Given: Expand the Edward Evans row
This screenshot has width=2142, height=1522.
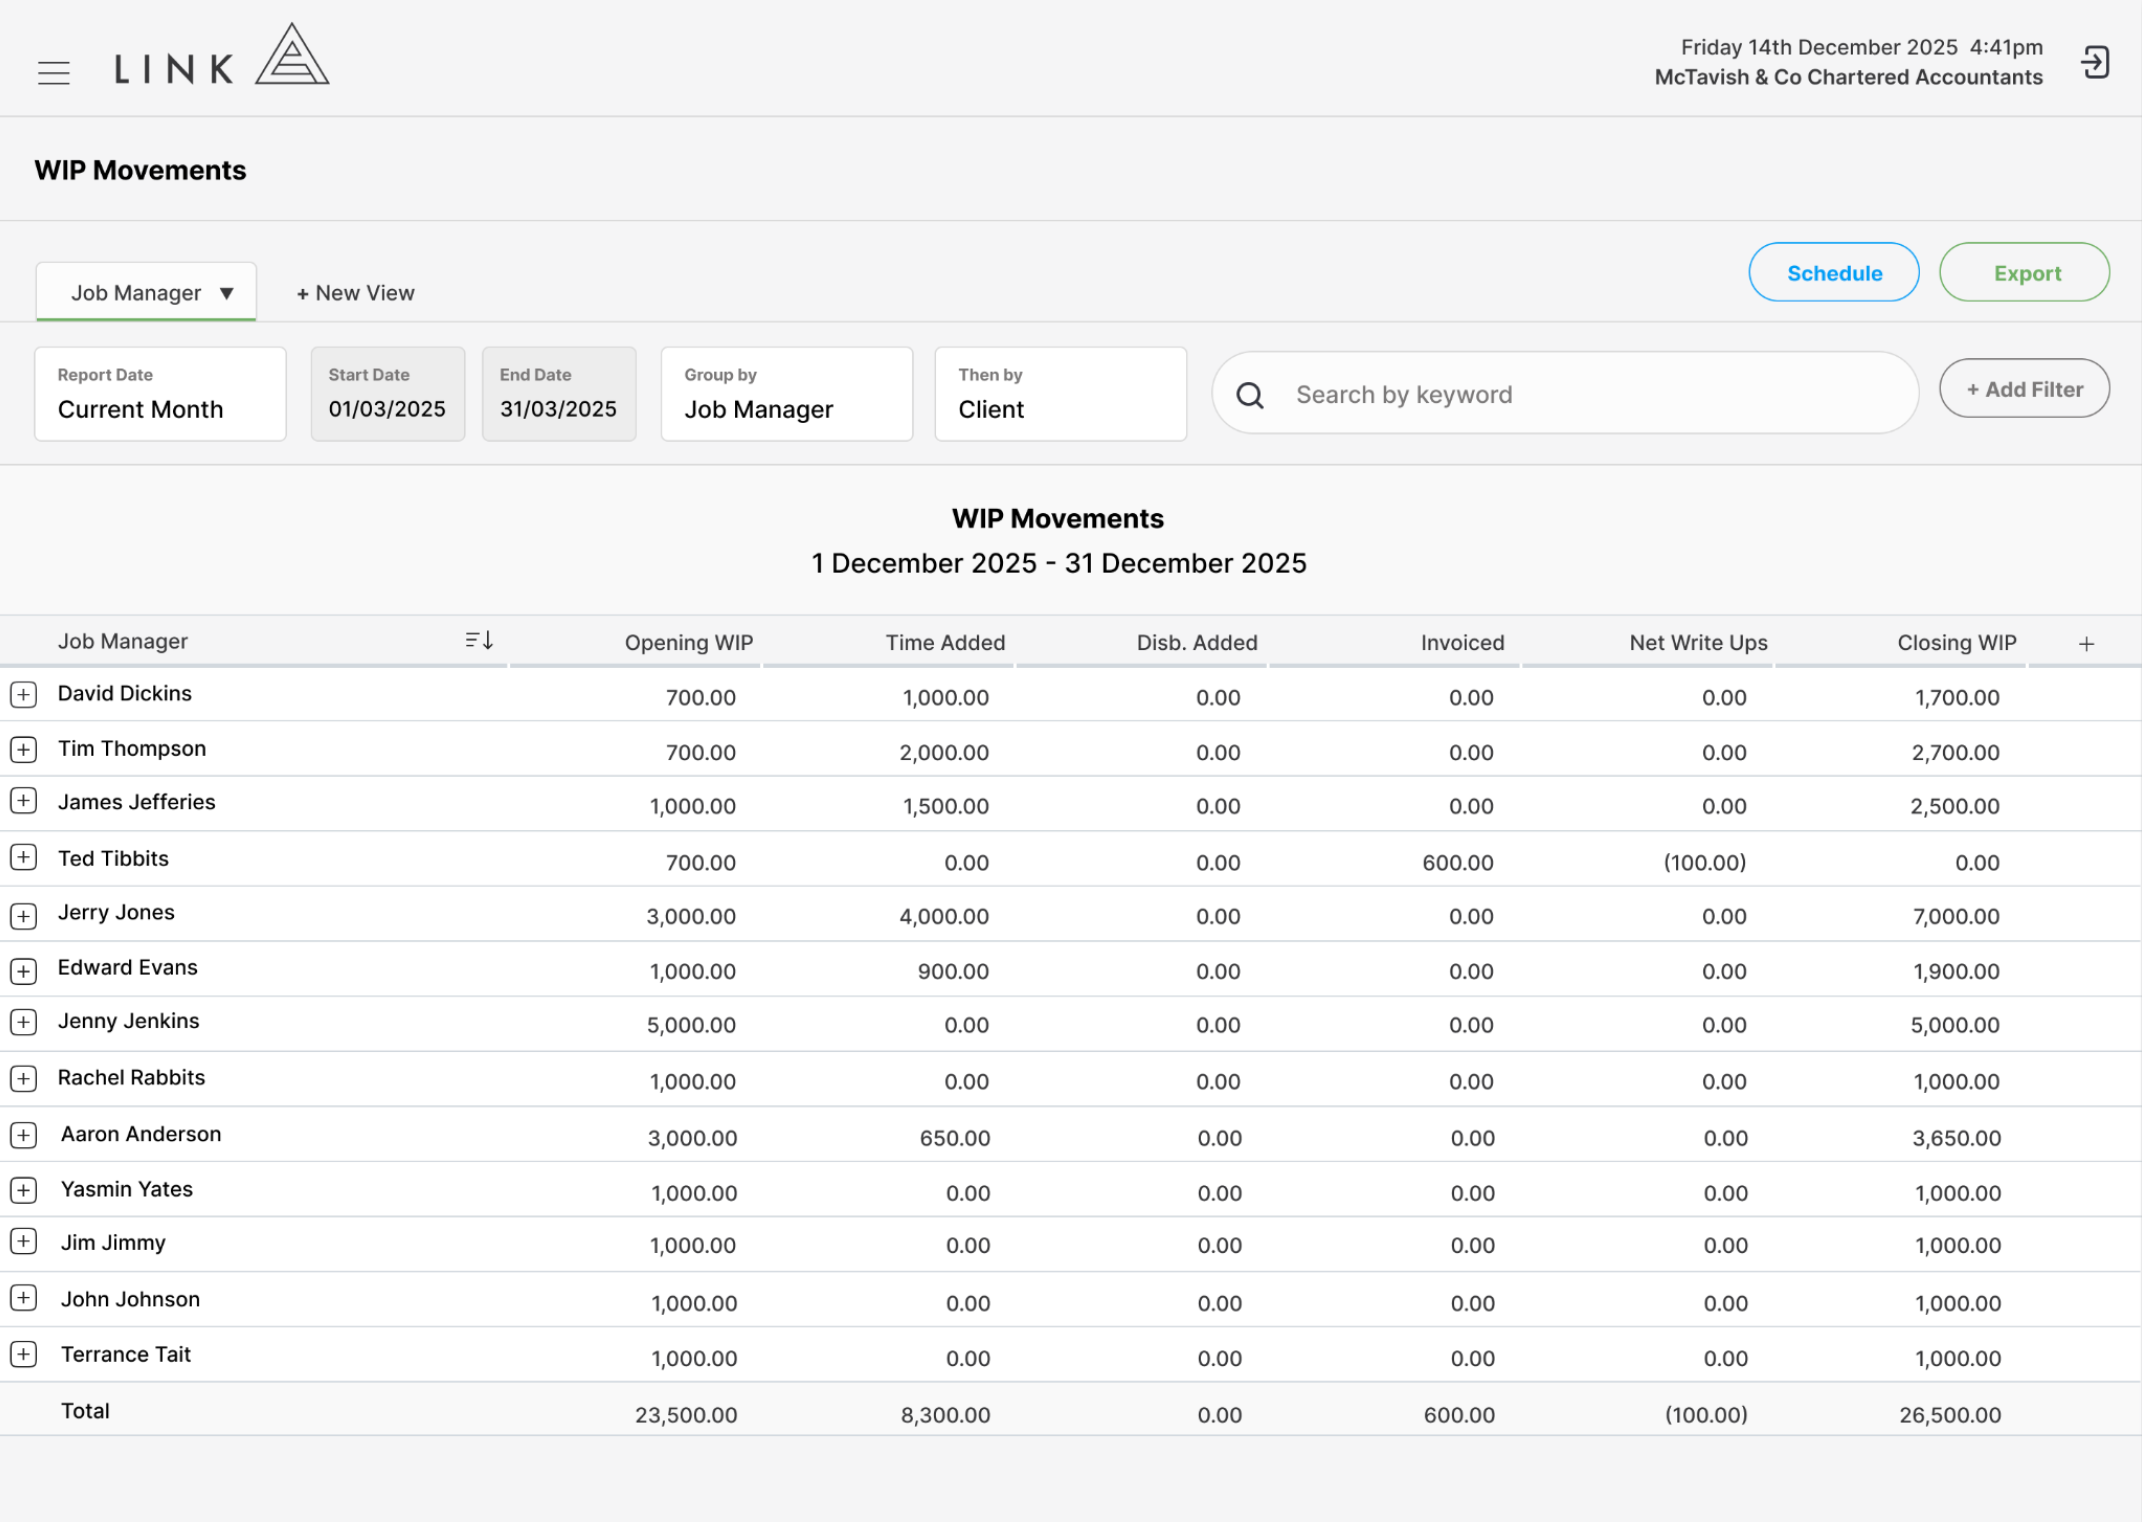Looking at the screenshot, I should (x=24, y=970).
